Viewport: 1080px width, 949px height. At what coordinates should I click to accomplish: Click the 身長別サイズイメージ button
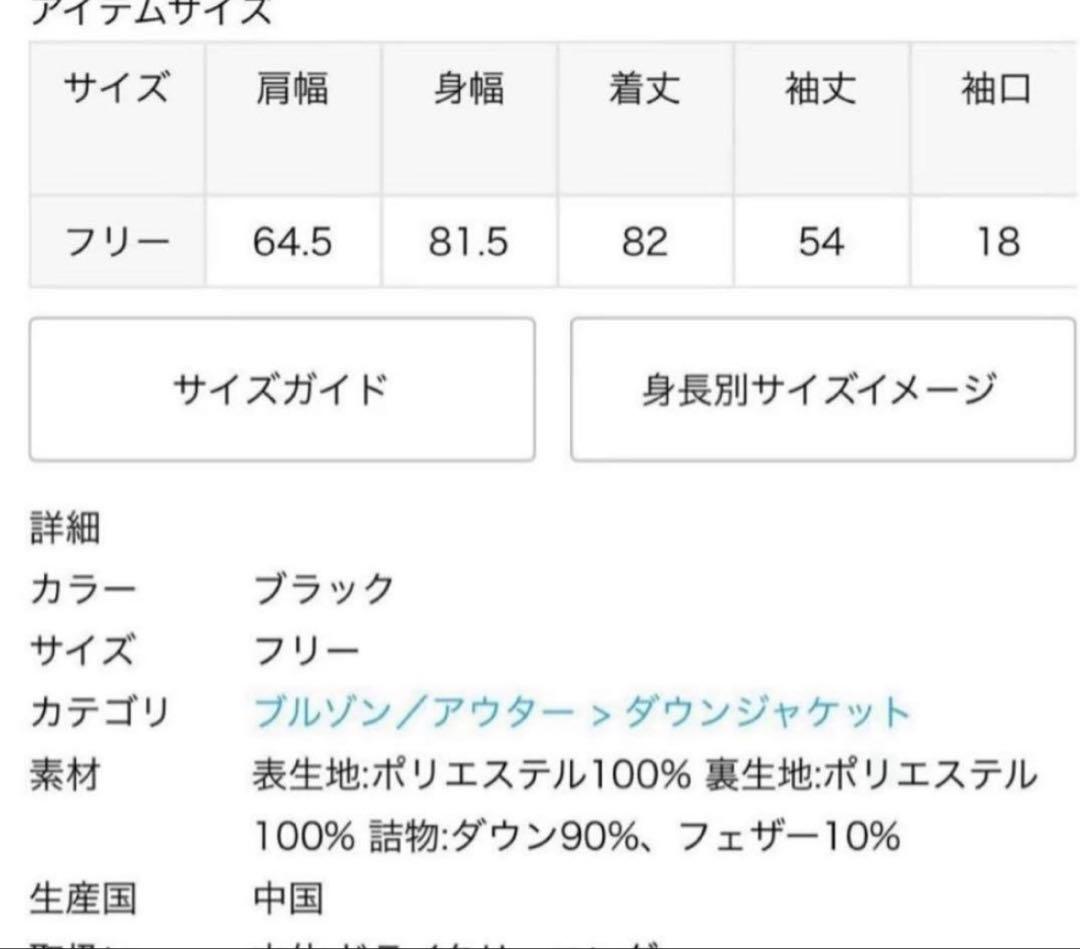tap(822, 389)
